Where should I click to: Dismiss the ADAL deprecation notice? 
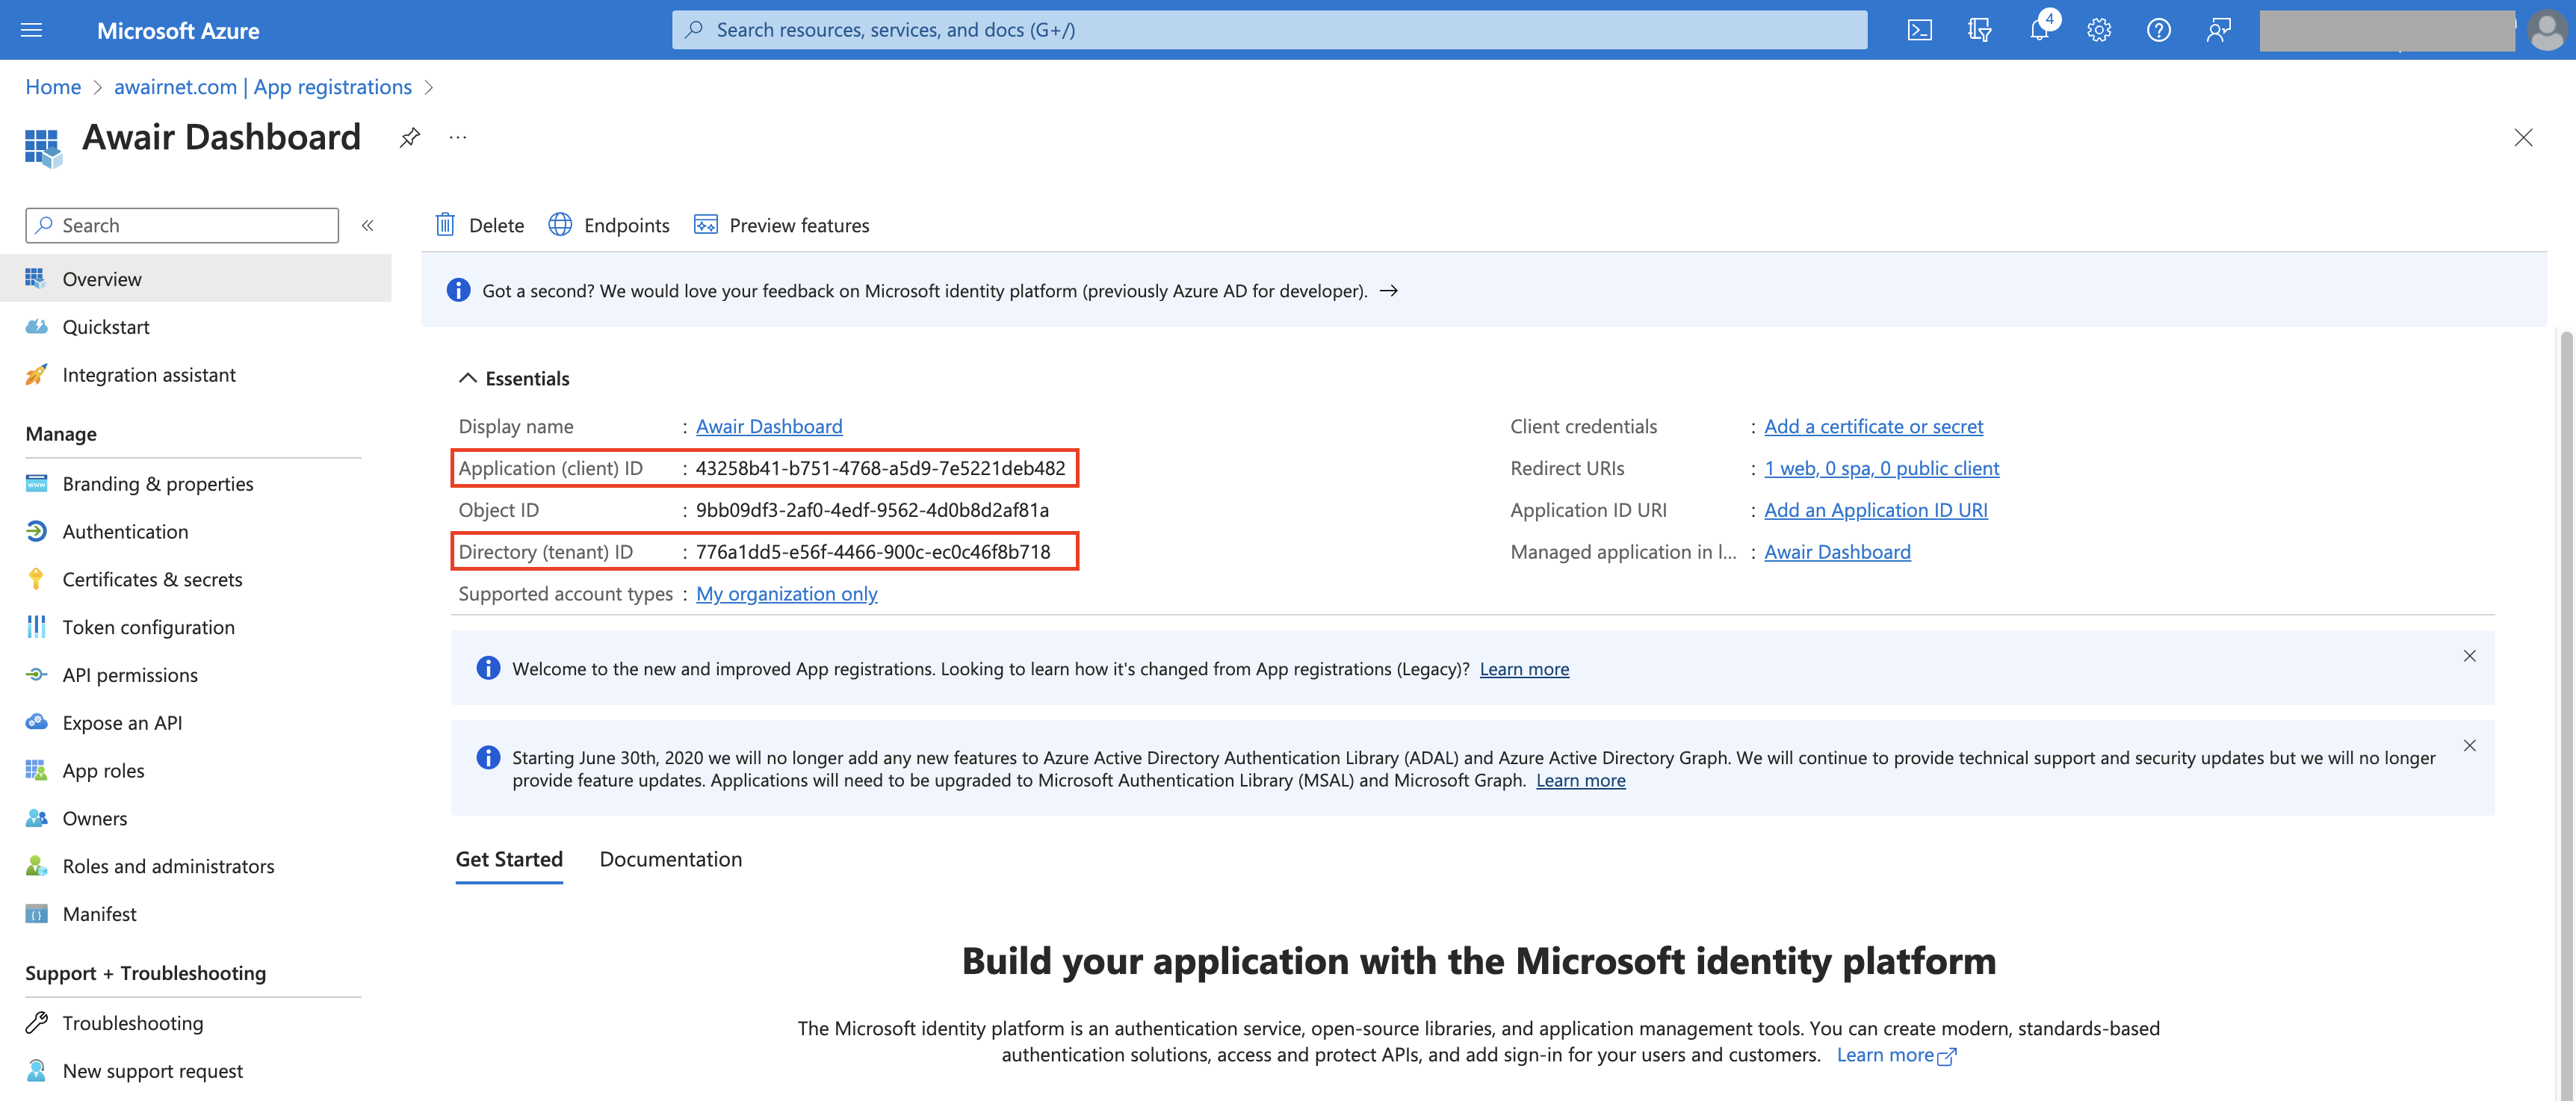click(x=2469, y=746)
